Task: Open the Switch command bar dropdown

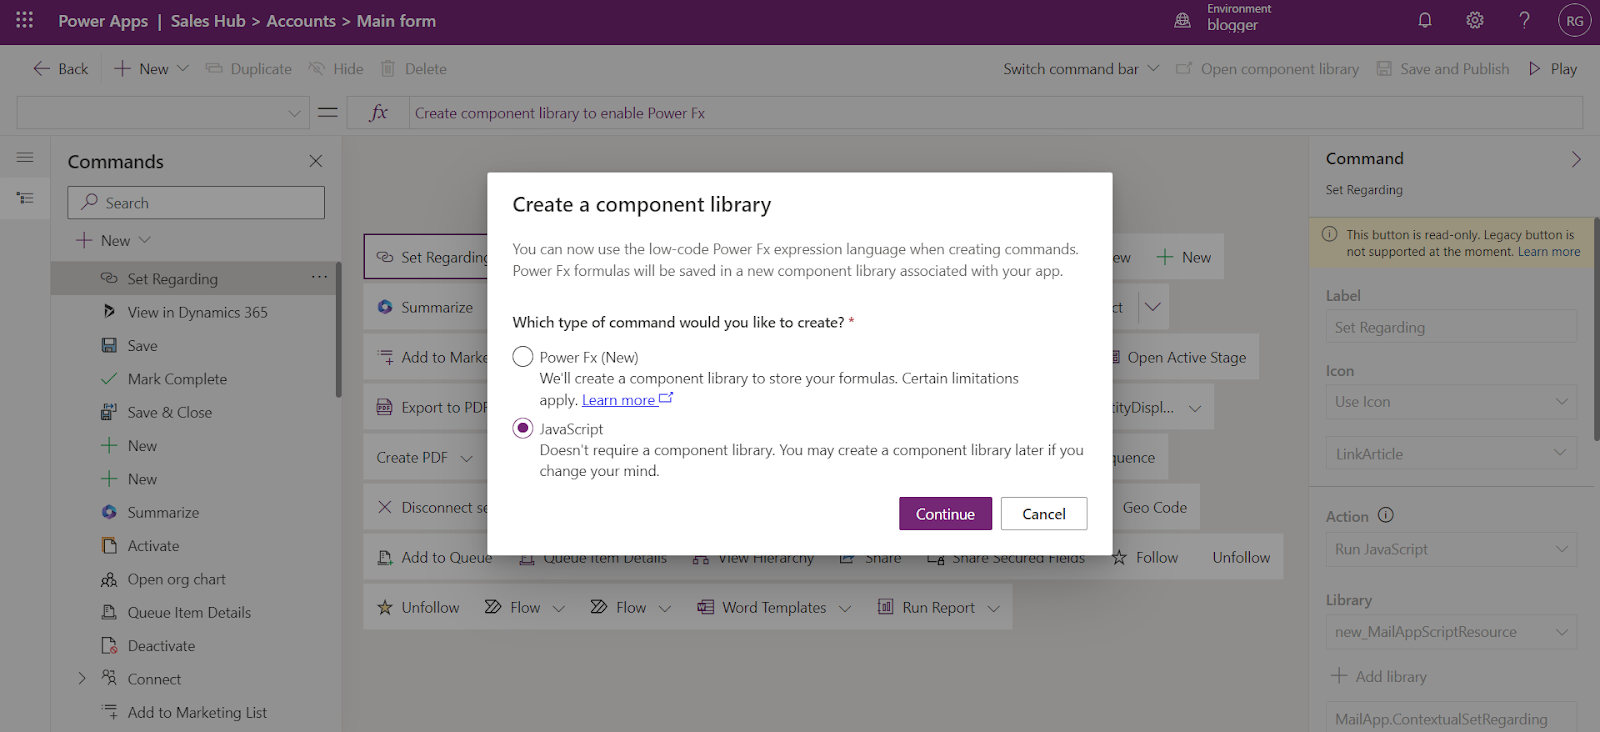Action: (x=1081, y=69)
